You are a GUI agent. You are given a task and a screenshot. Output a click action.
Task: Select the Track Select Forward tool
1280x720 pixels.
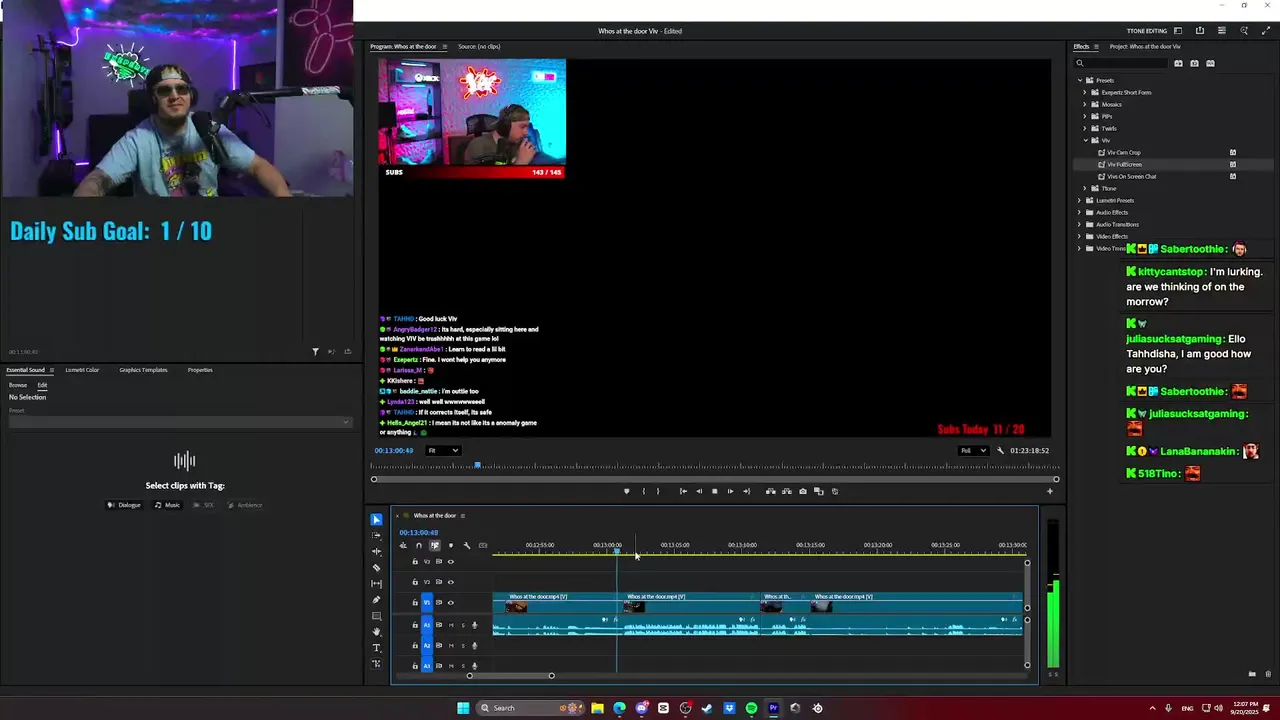(x=376, y=535)
